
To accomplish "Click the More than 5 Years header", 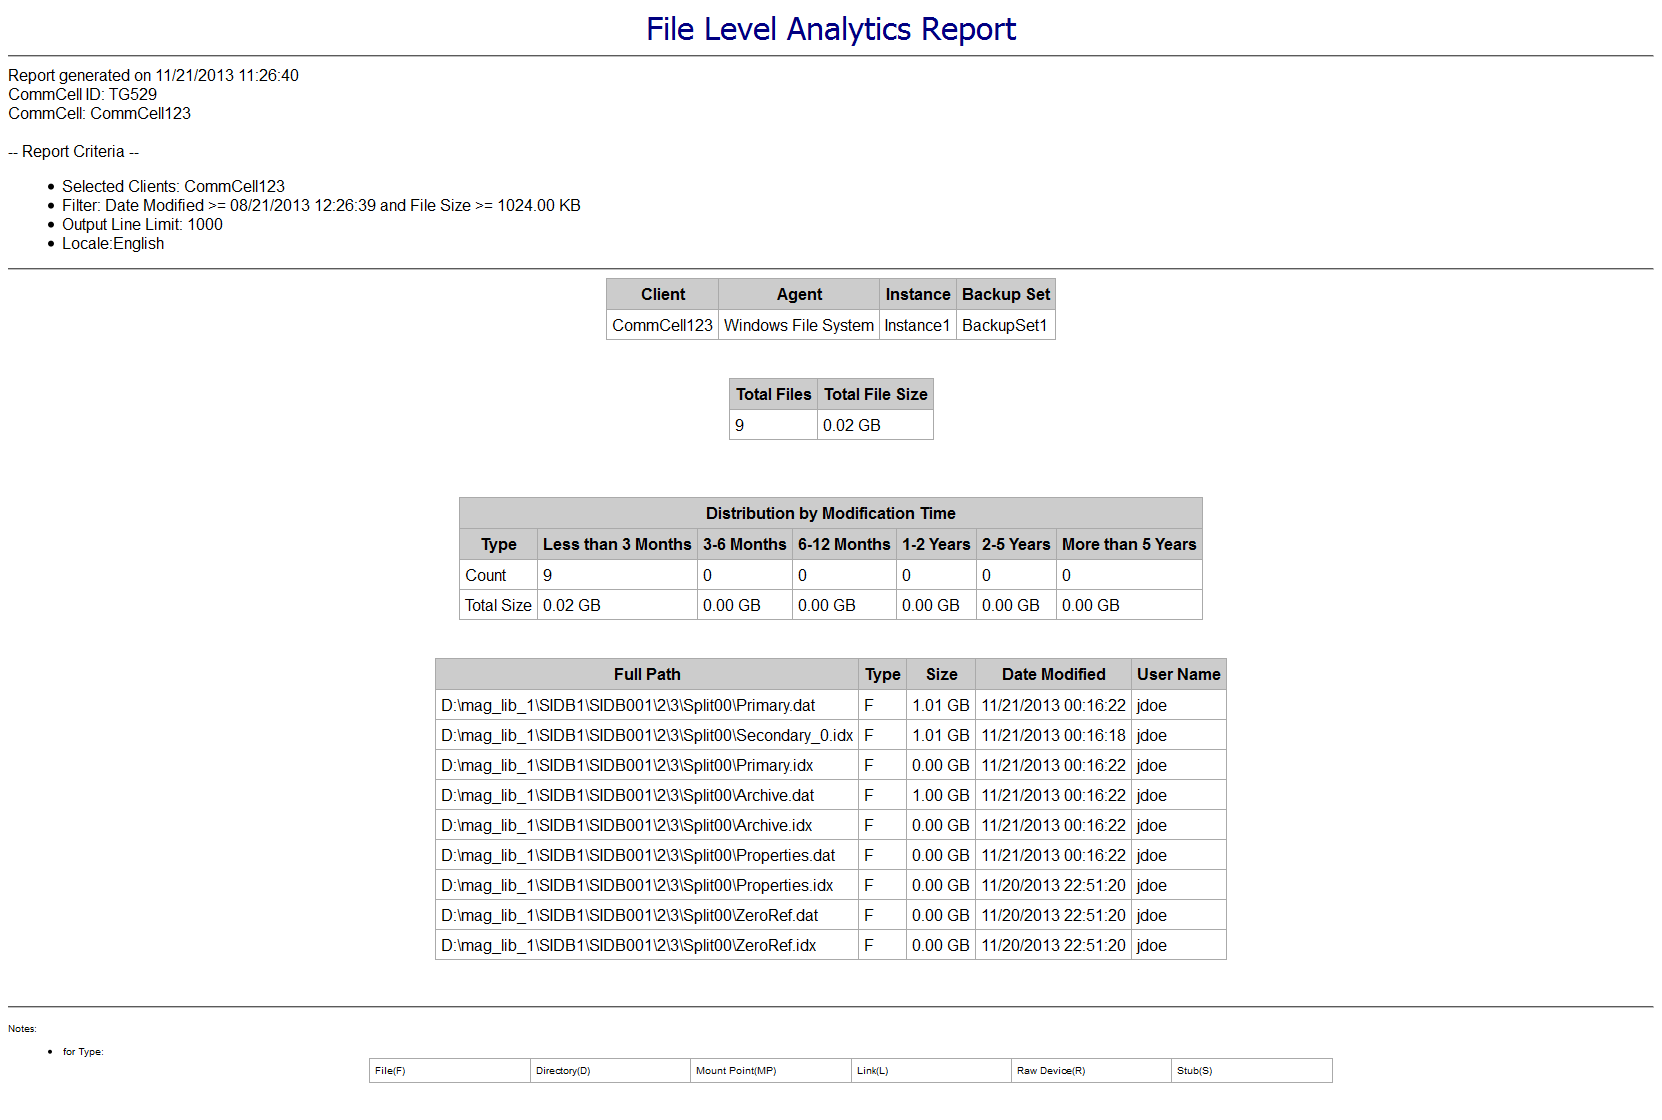I will click(1128, 544).
